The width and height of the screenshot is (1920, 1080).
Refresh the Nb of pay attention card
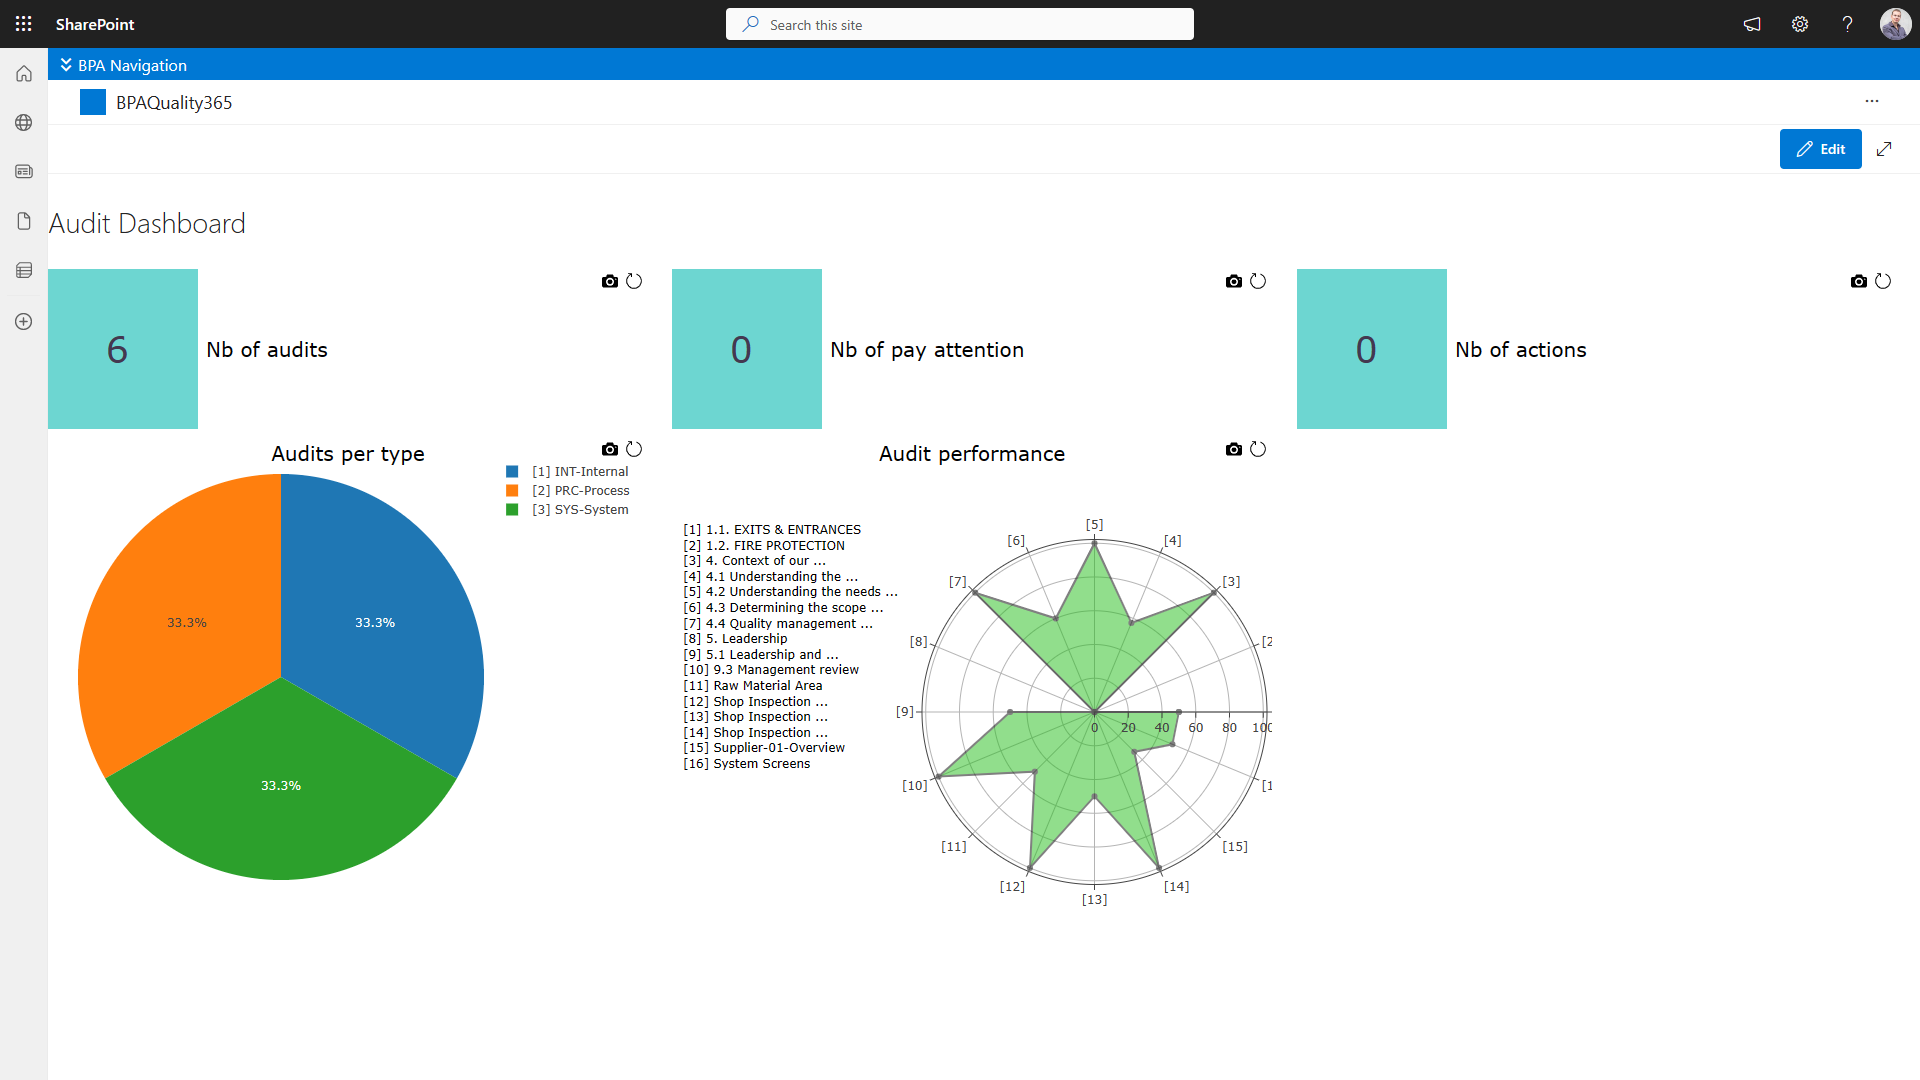coord(1258,281)
